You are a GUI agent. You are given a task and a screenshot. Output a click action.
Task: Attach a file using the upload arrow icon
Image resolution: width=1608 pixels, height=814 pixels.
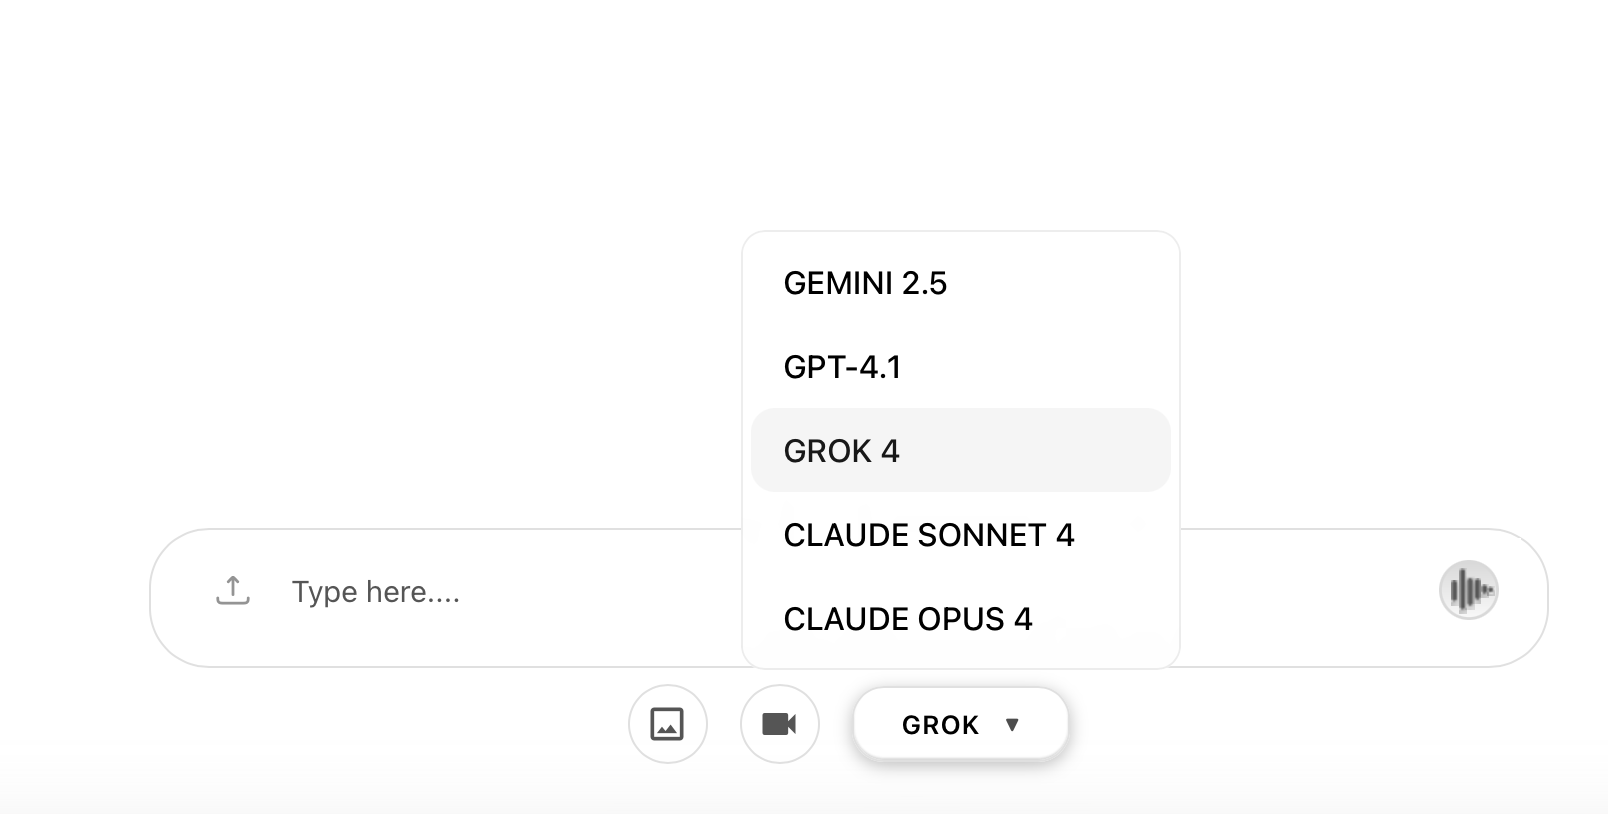pyautogui.click(x=233, y=590)
